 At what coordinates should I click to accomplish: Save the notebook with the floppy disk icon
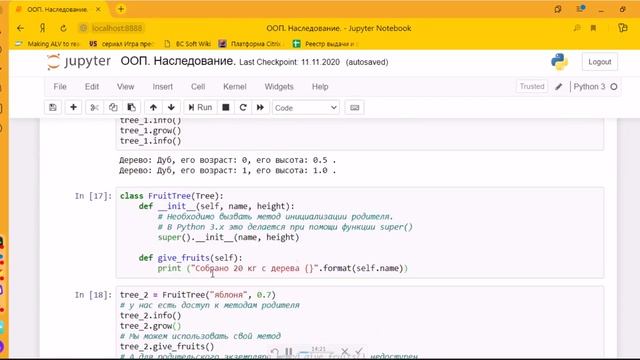coord(53,107)
